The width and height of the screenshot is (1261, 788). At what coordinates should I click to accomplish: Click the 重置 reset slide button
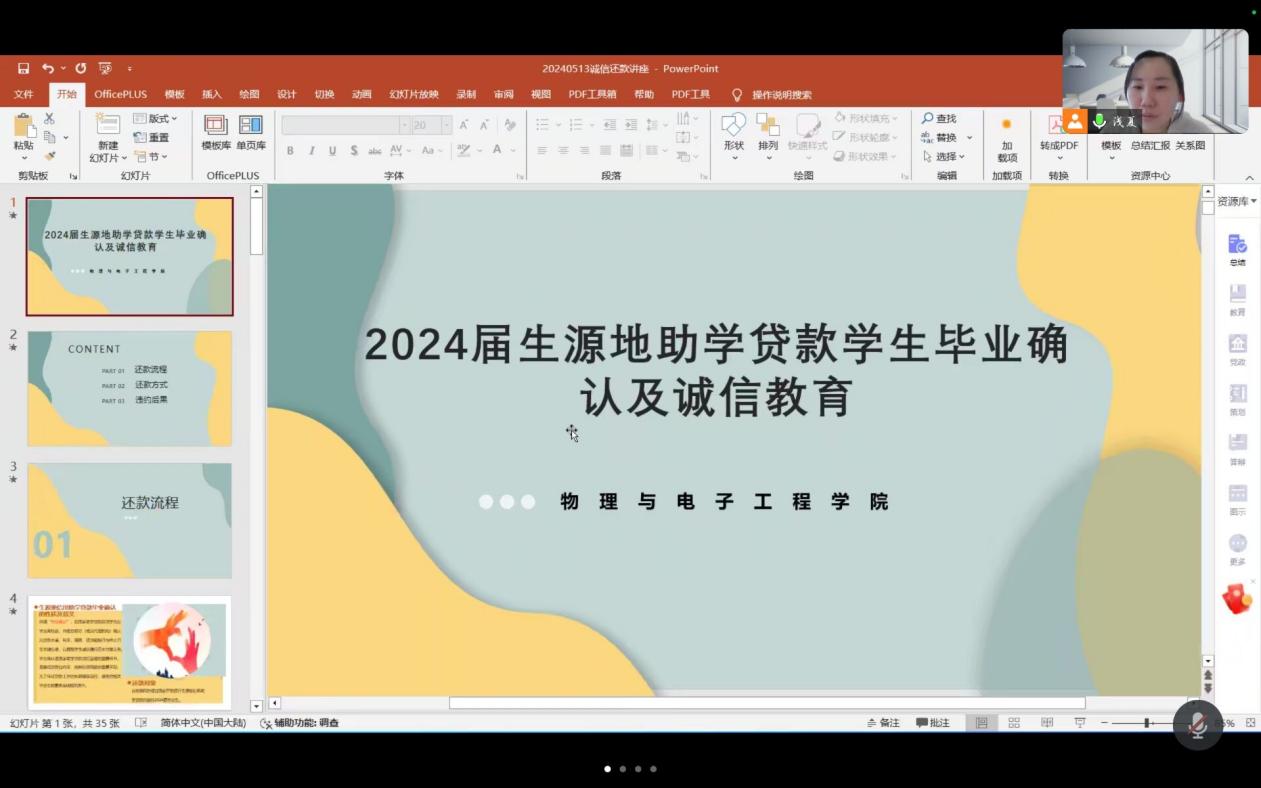[x=152, y=138]
